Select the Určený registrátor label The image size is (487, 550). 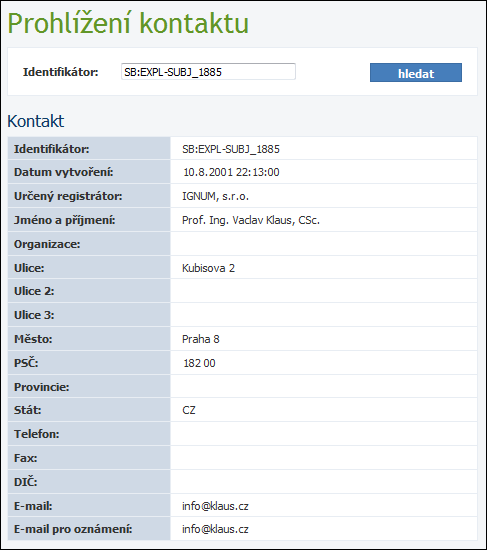point(68,196)
